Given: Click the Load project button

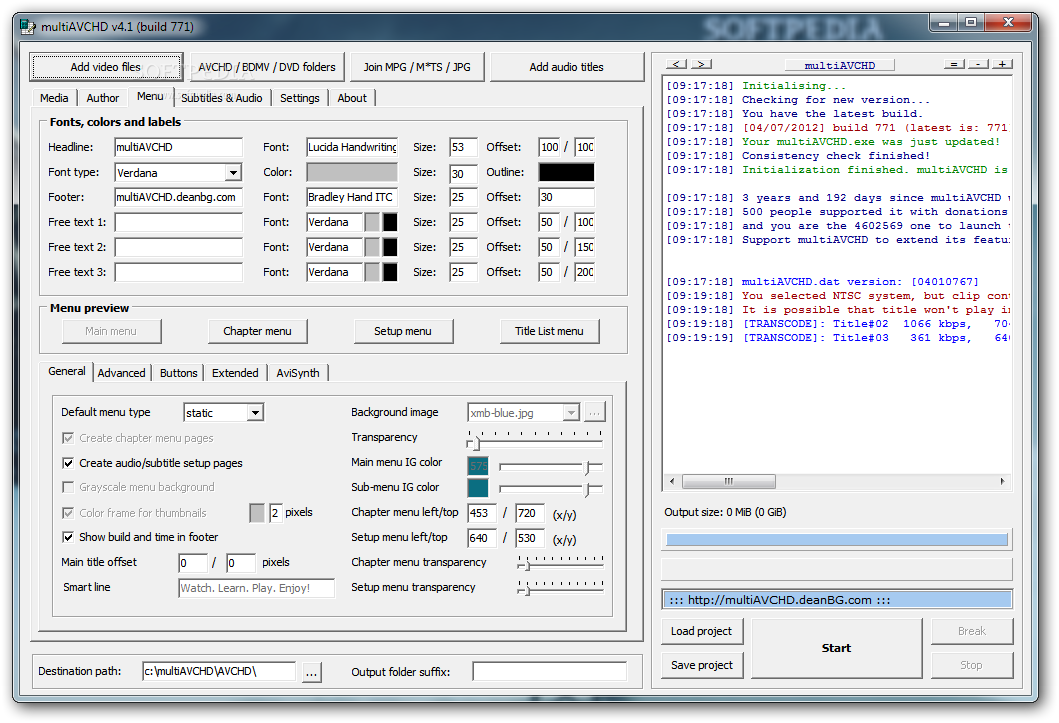Looking at the screenshot, I should tap(702, 631).
